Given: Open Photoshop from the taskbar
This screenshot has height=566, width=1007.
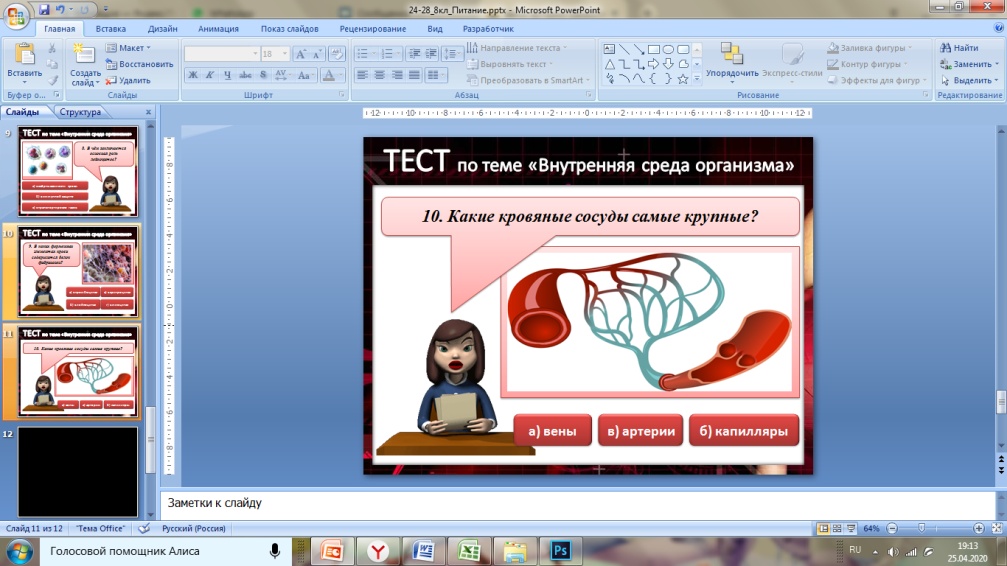Looking at the screenshot, I should coord(560,550).
